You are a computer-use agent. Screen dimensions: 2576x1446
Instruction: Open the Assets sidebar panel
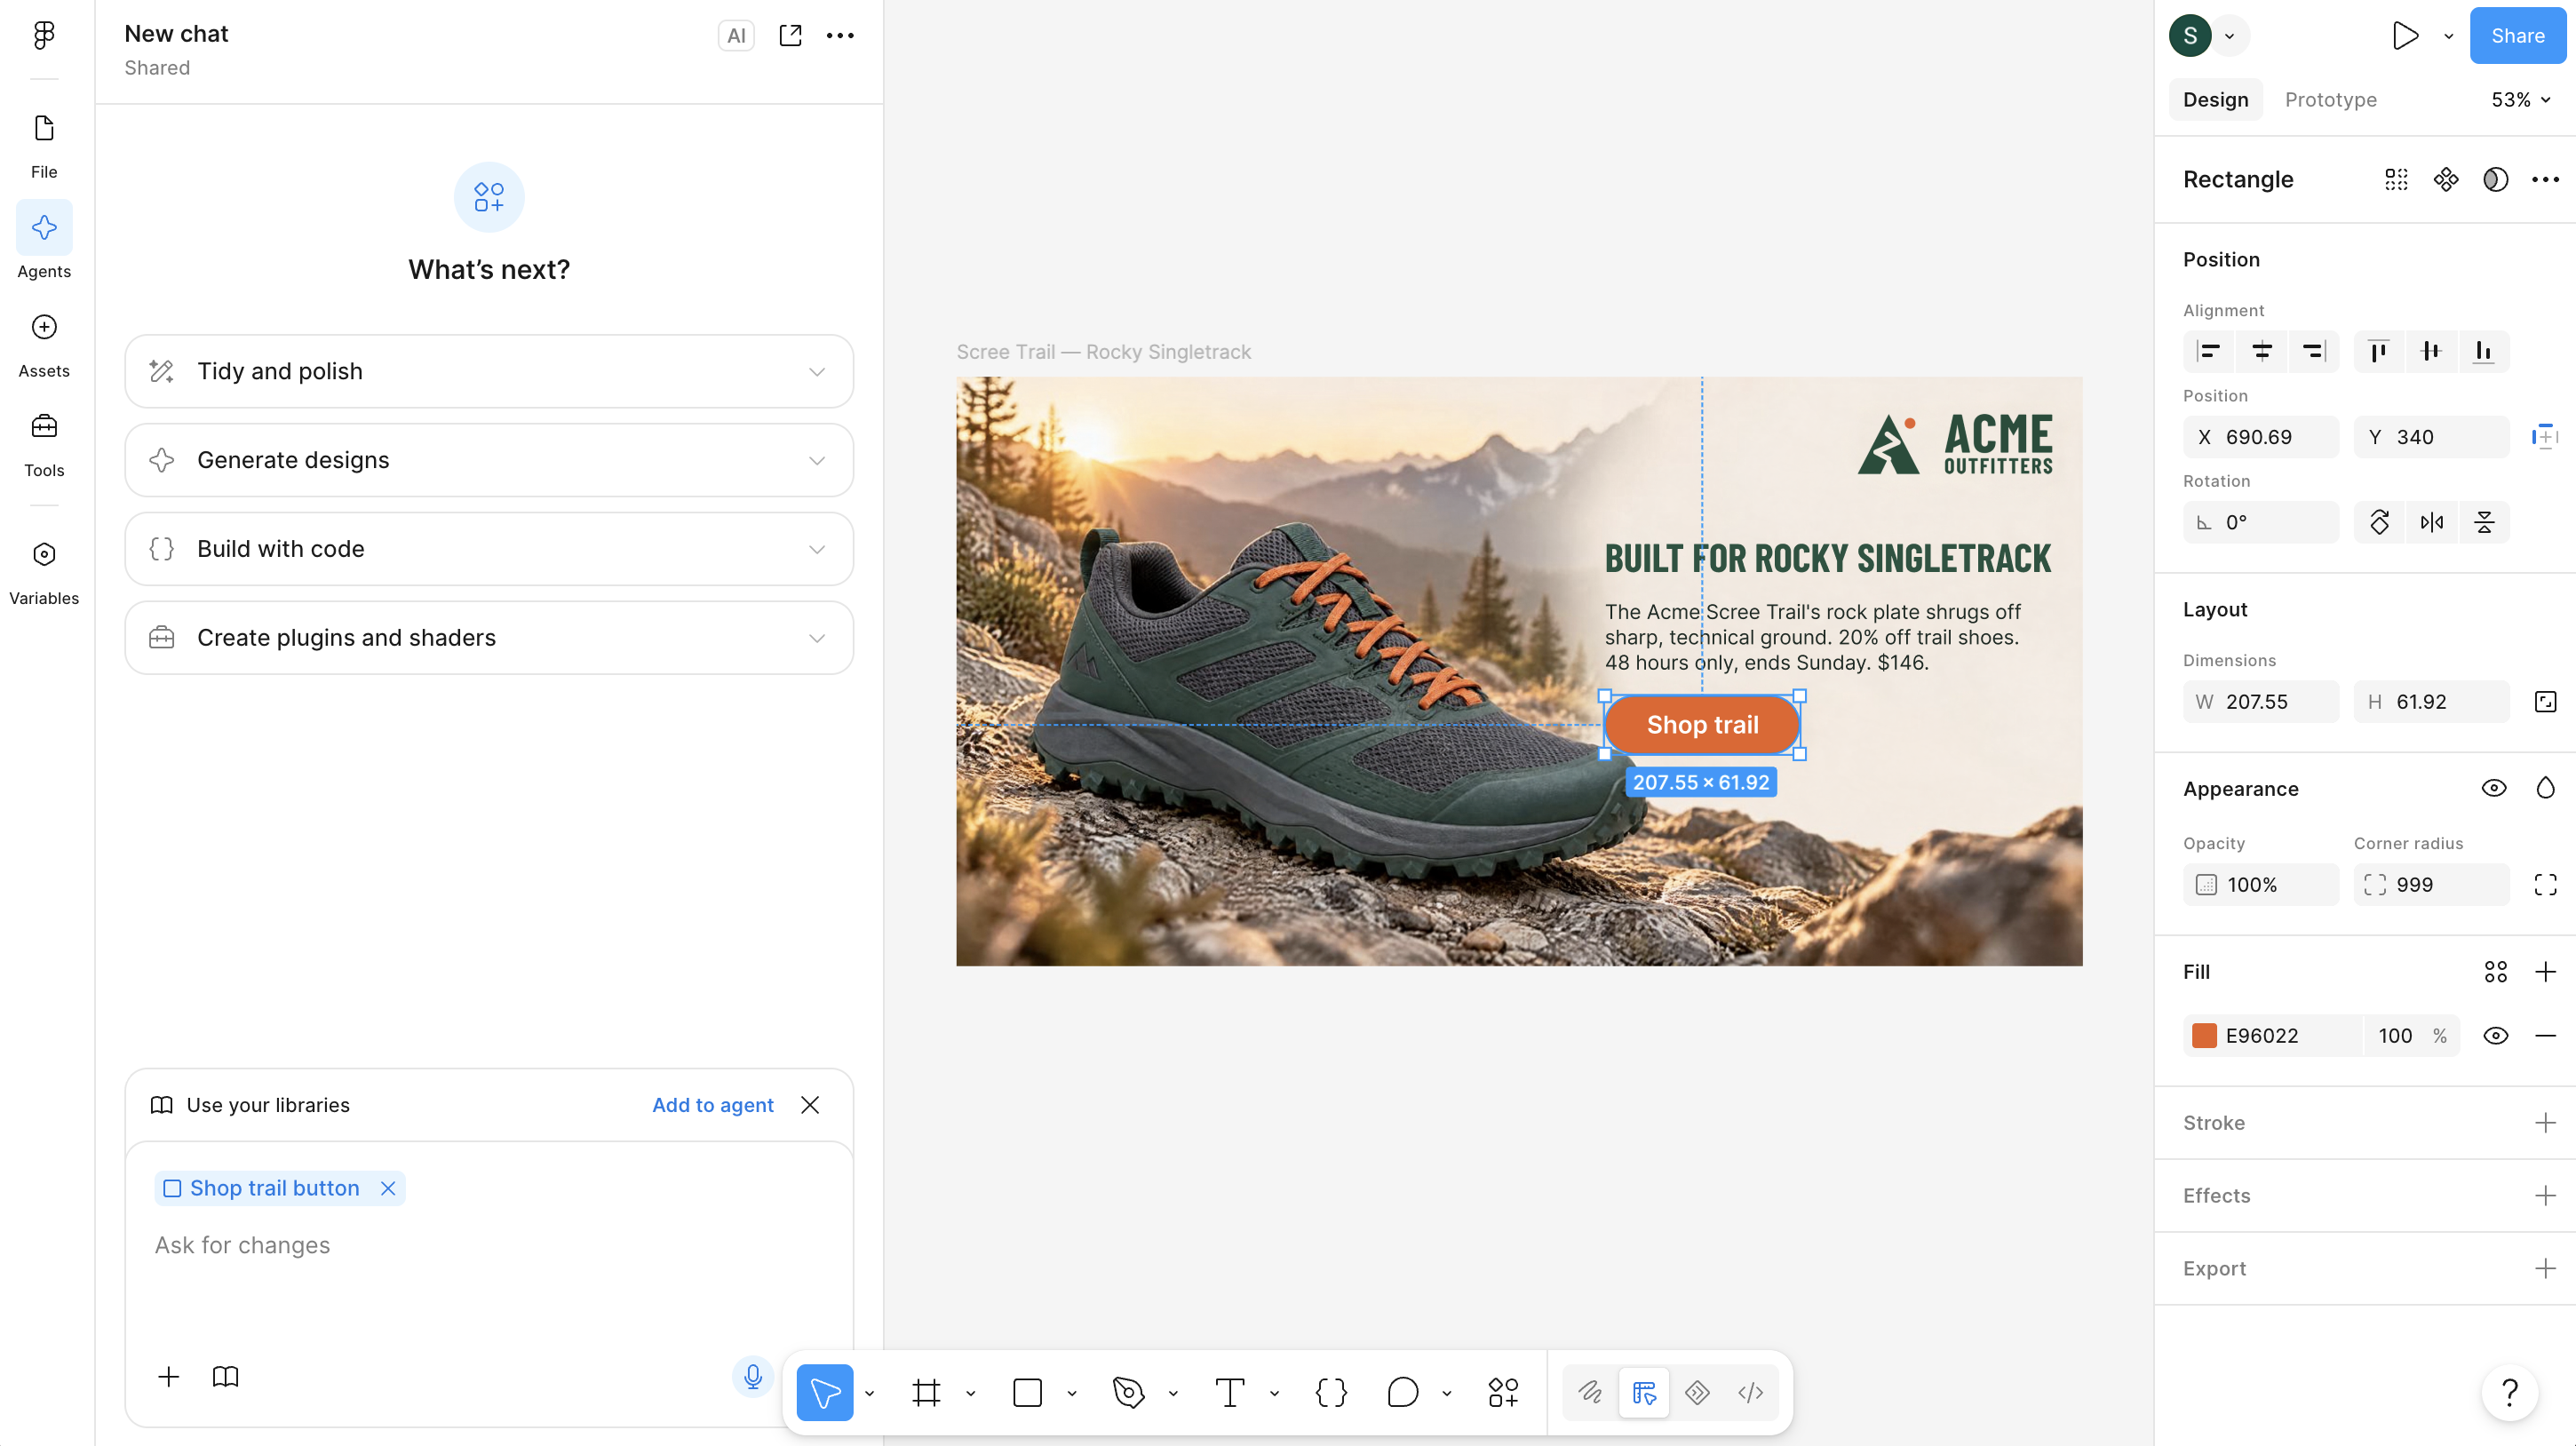tap(44, 345)
